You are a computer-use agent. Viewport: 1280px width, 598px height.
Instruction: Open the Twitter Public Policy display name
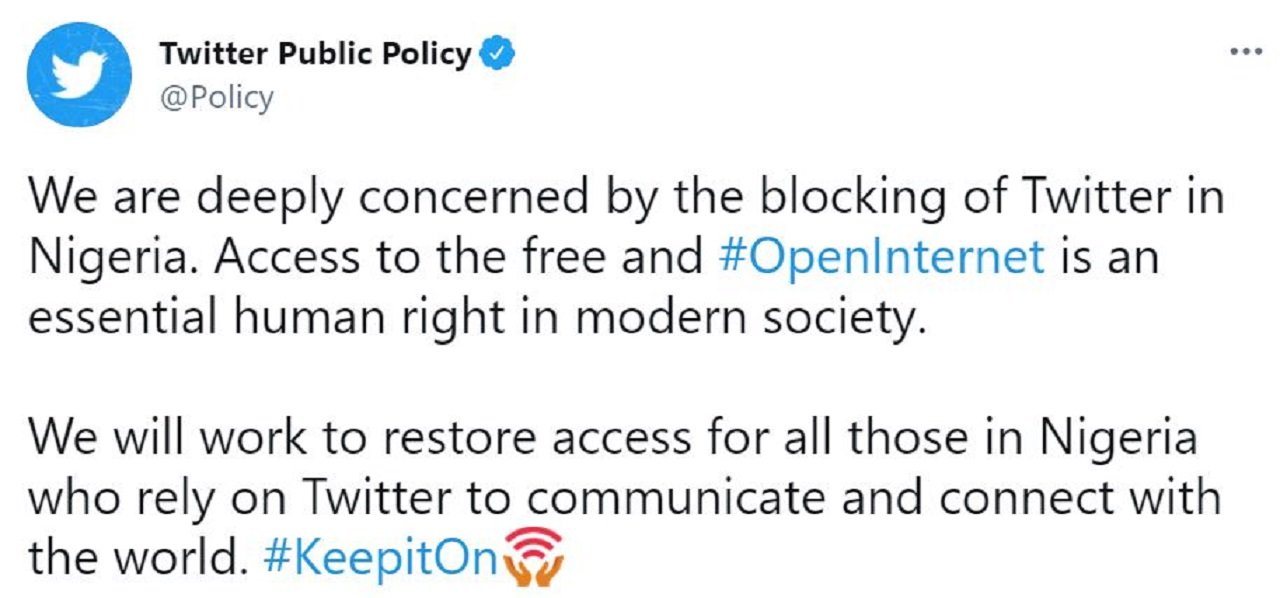point(315,55)
